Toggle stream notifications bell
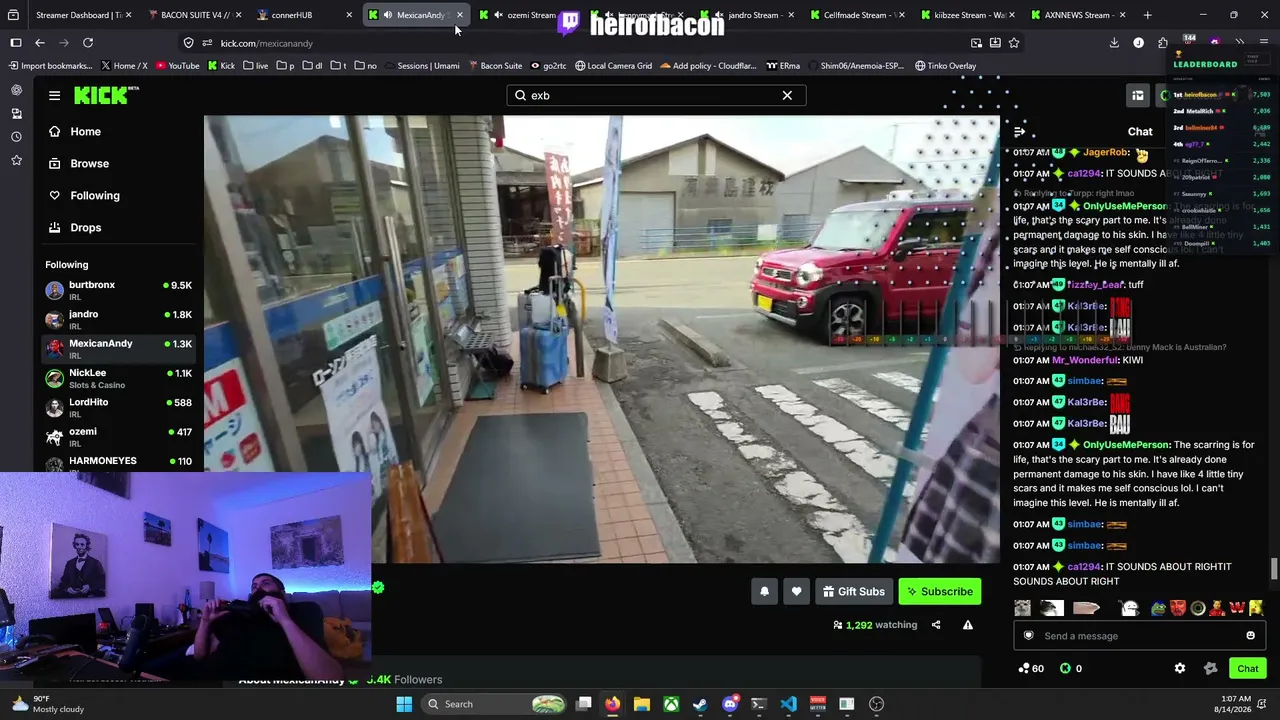This screenshot has width=1280, height=720. click(764, 591)
